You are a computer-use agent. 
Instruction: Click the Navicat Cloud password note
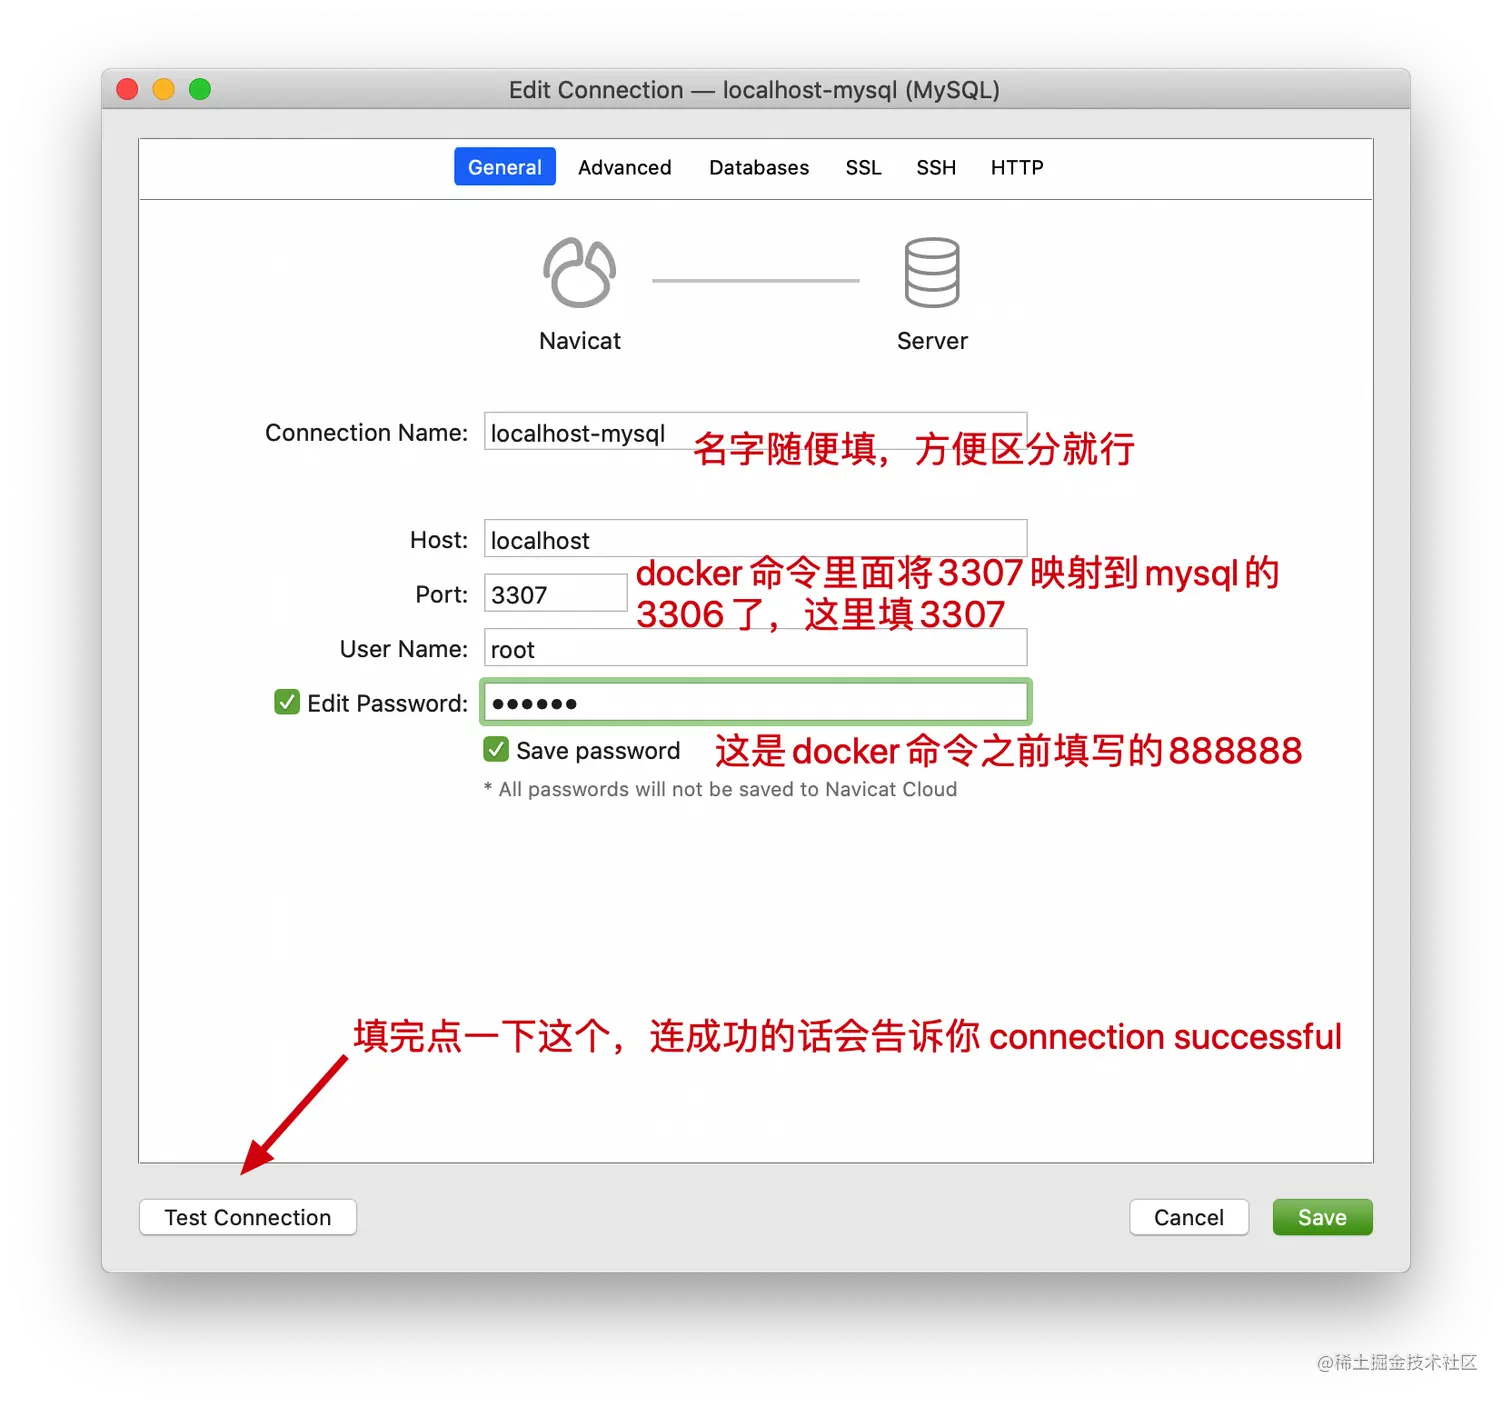coord(720,789)
